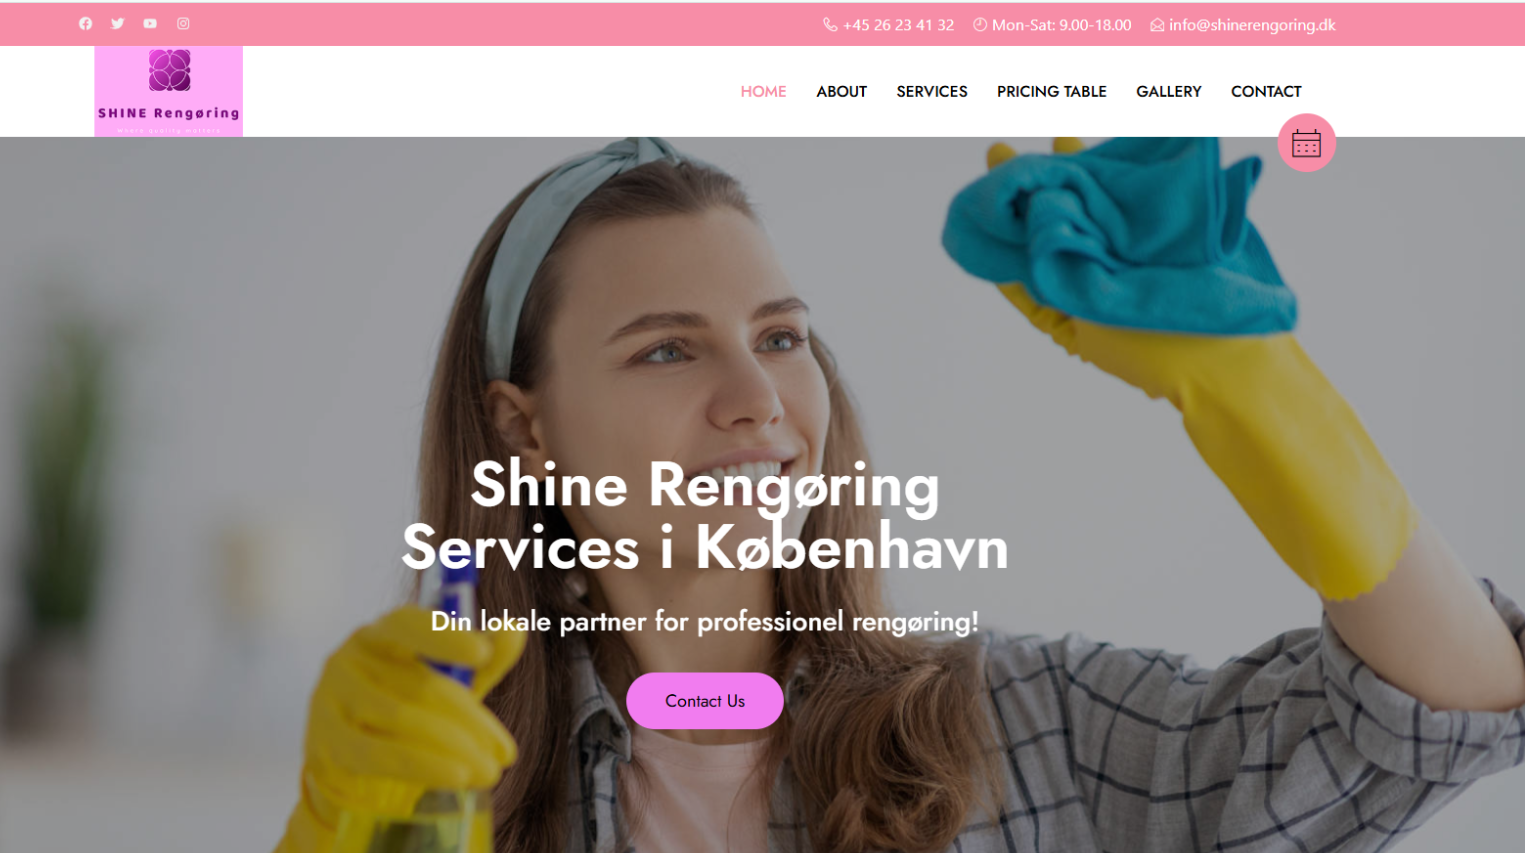The height and width of the screenshot is (853, 1525).
Task: Open the Twitter social icon
Action: tap(118, 23)
